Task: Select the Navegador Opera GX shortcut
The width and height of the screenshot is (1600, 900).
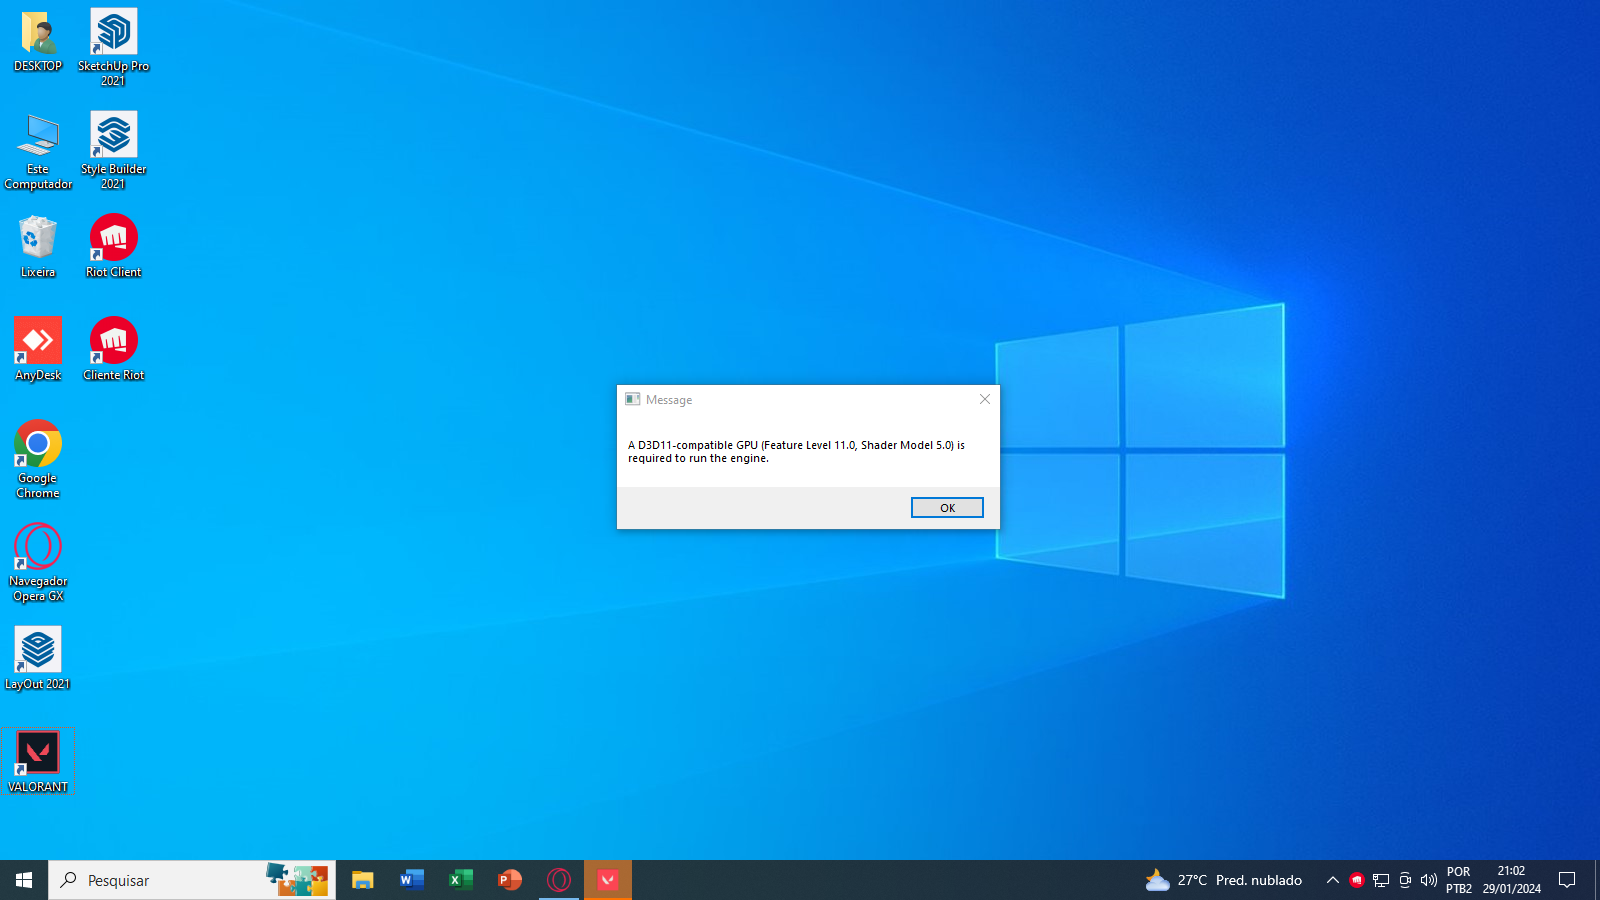Action: [x=38, y=563]
